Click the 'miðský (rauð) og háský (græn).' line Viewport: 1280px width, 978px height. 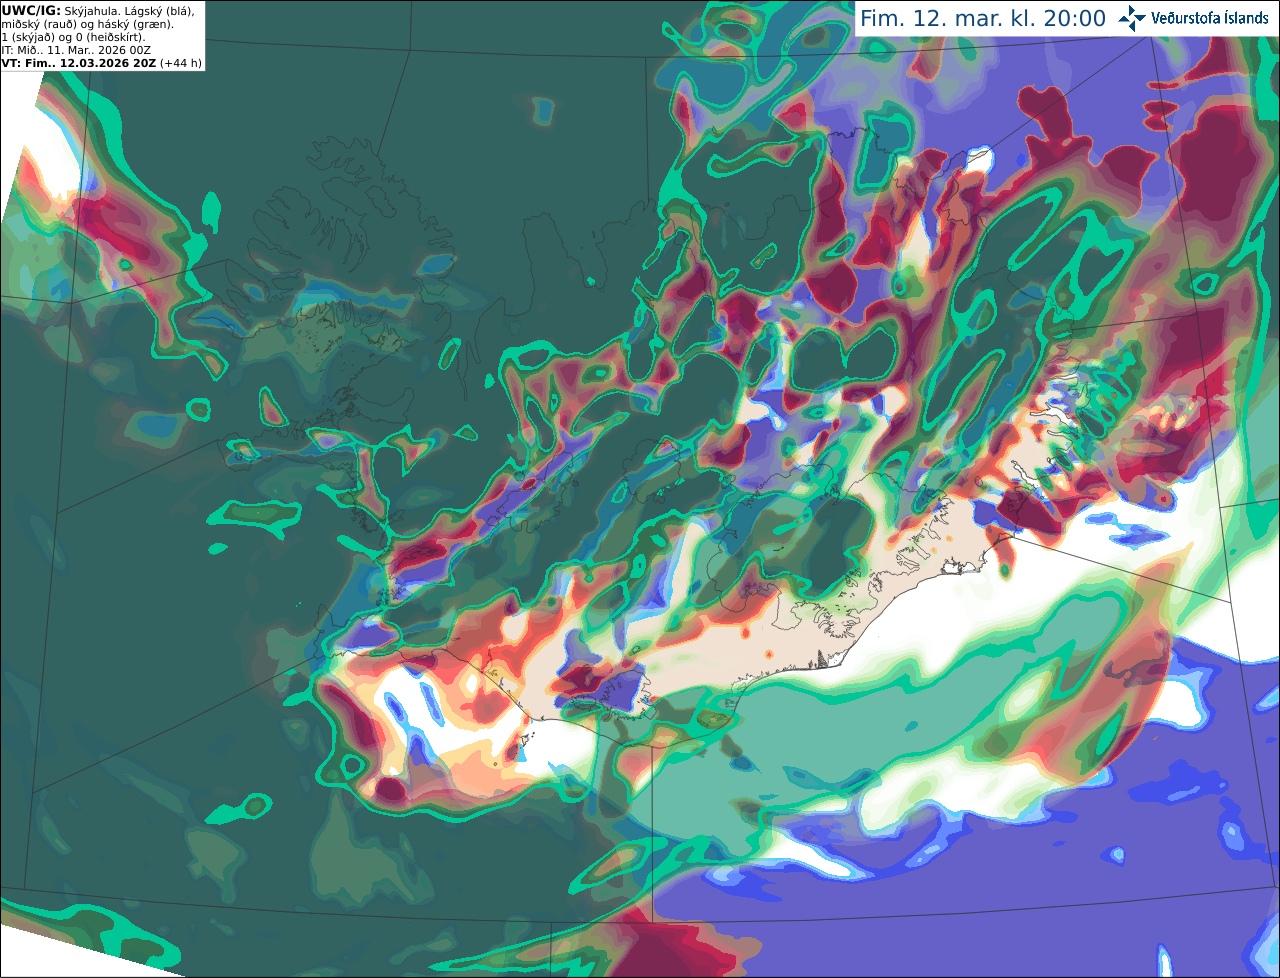pos(88,23)
